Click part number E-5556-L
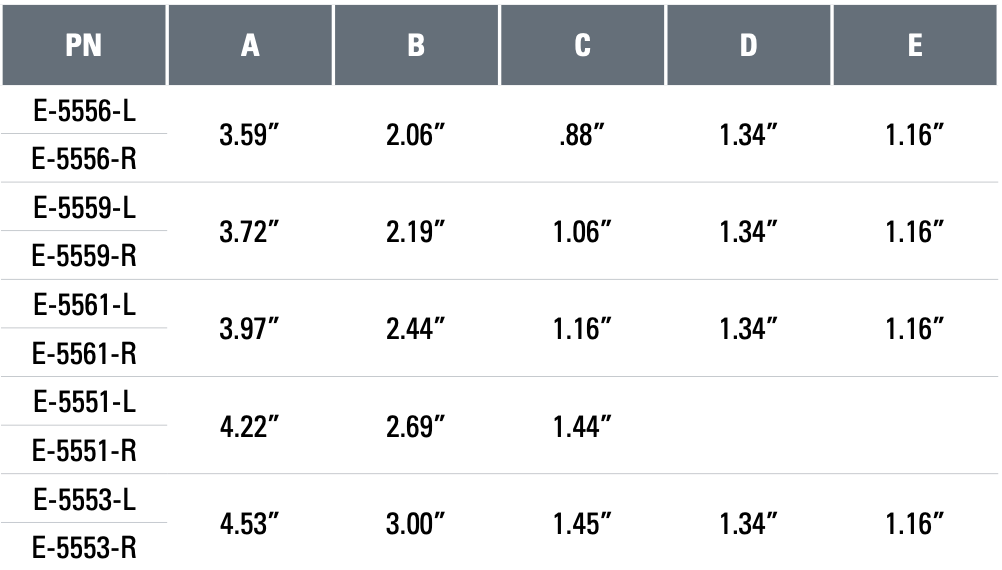Viewport: 1002px width, 570px height. 84,111
